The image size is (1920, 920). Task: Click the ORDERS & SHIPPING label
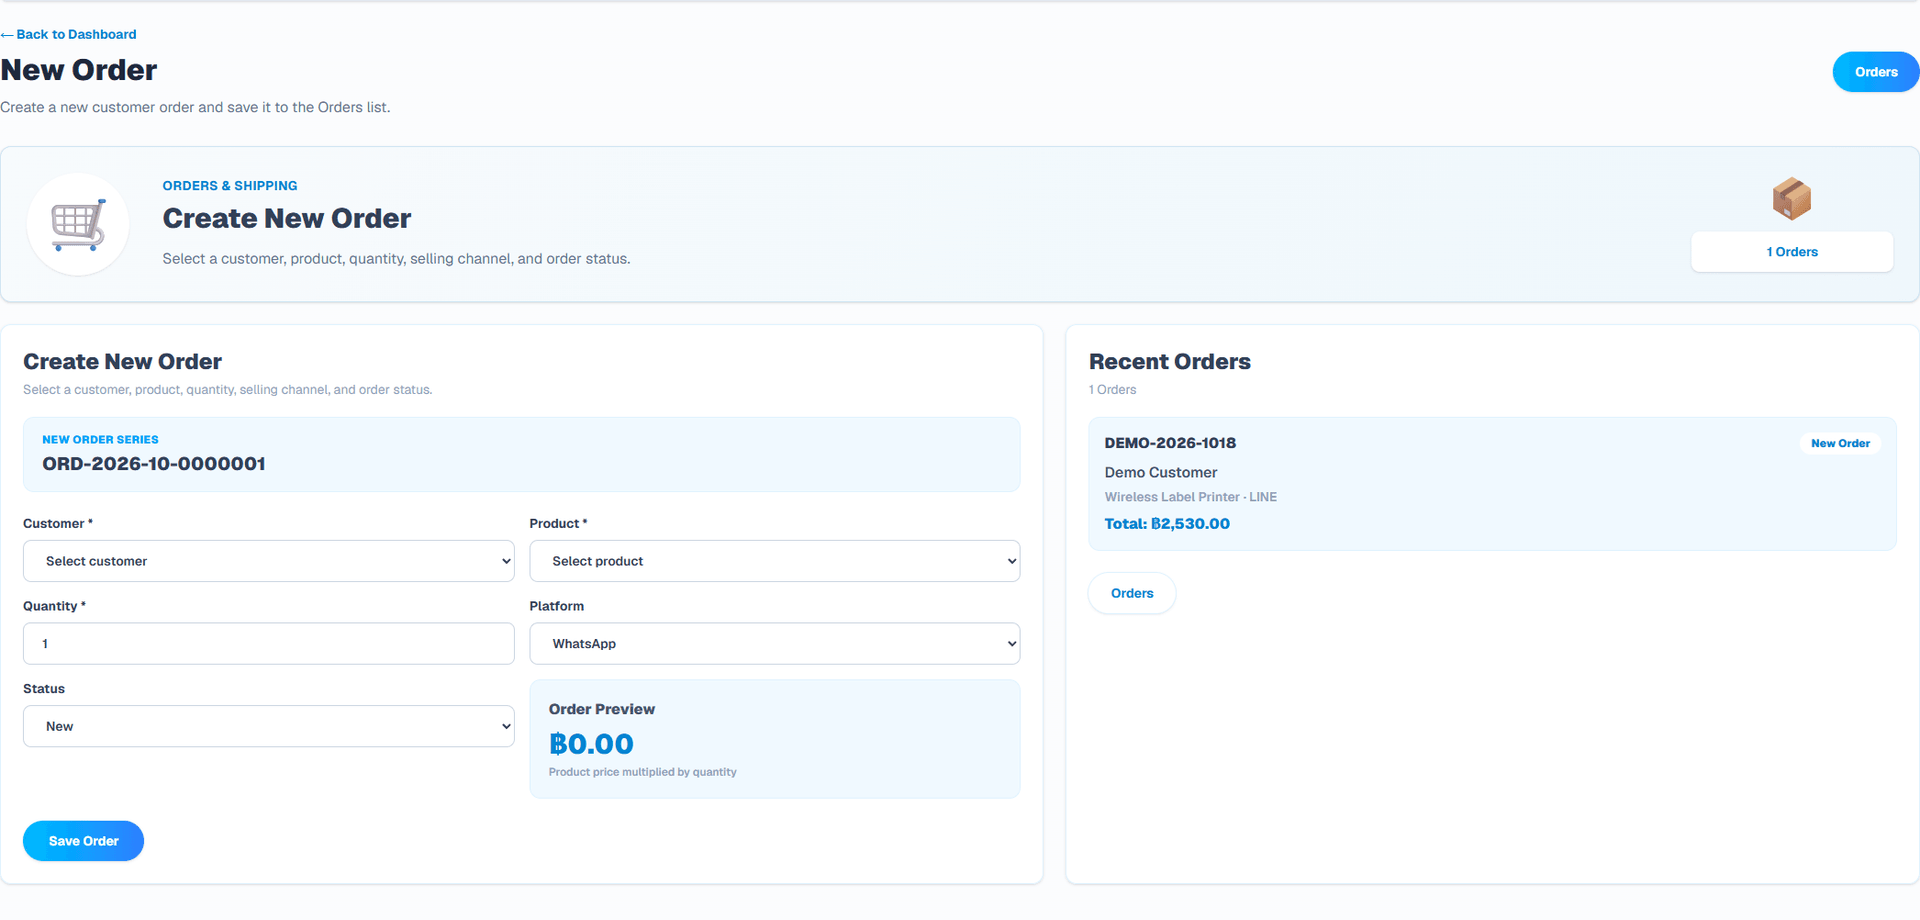[x=230, y=186]
